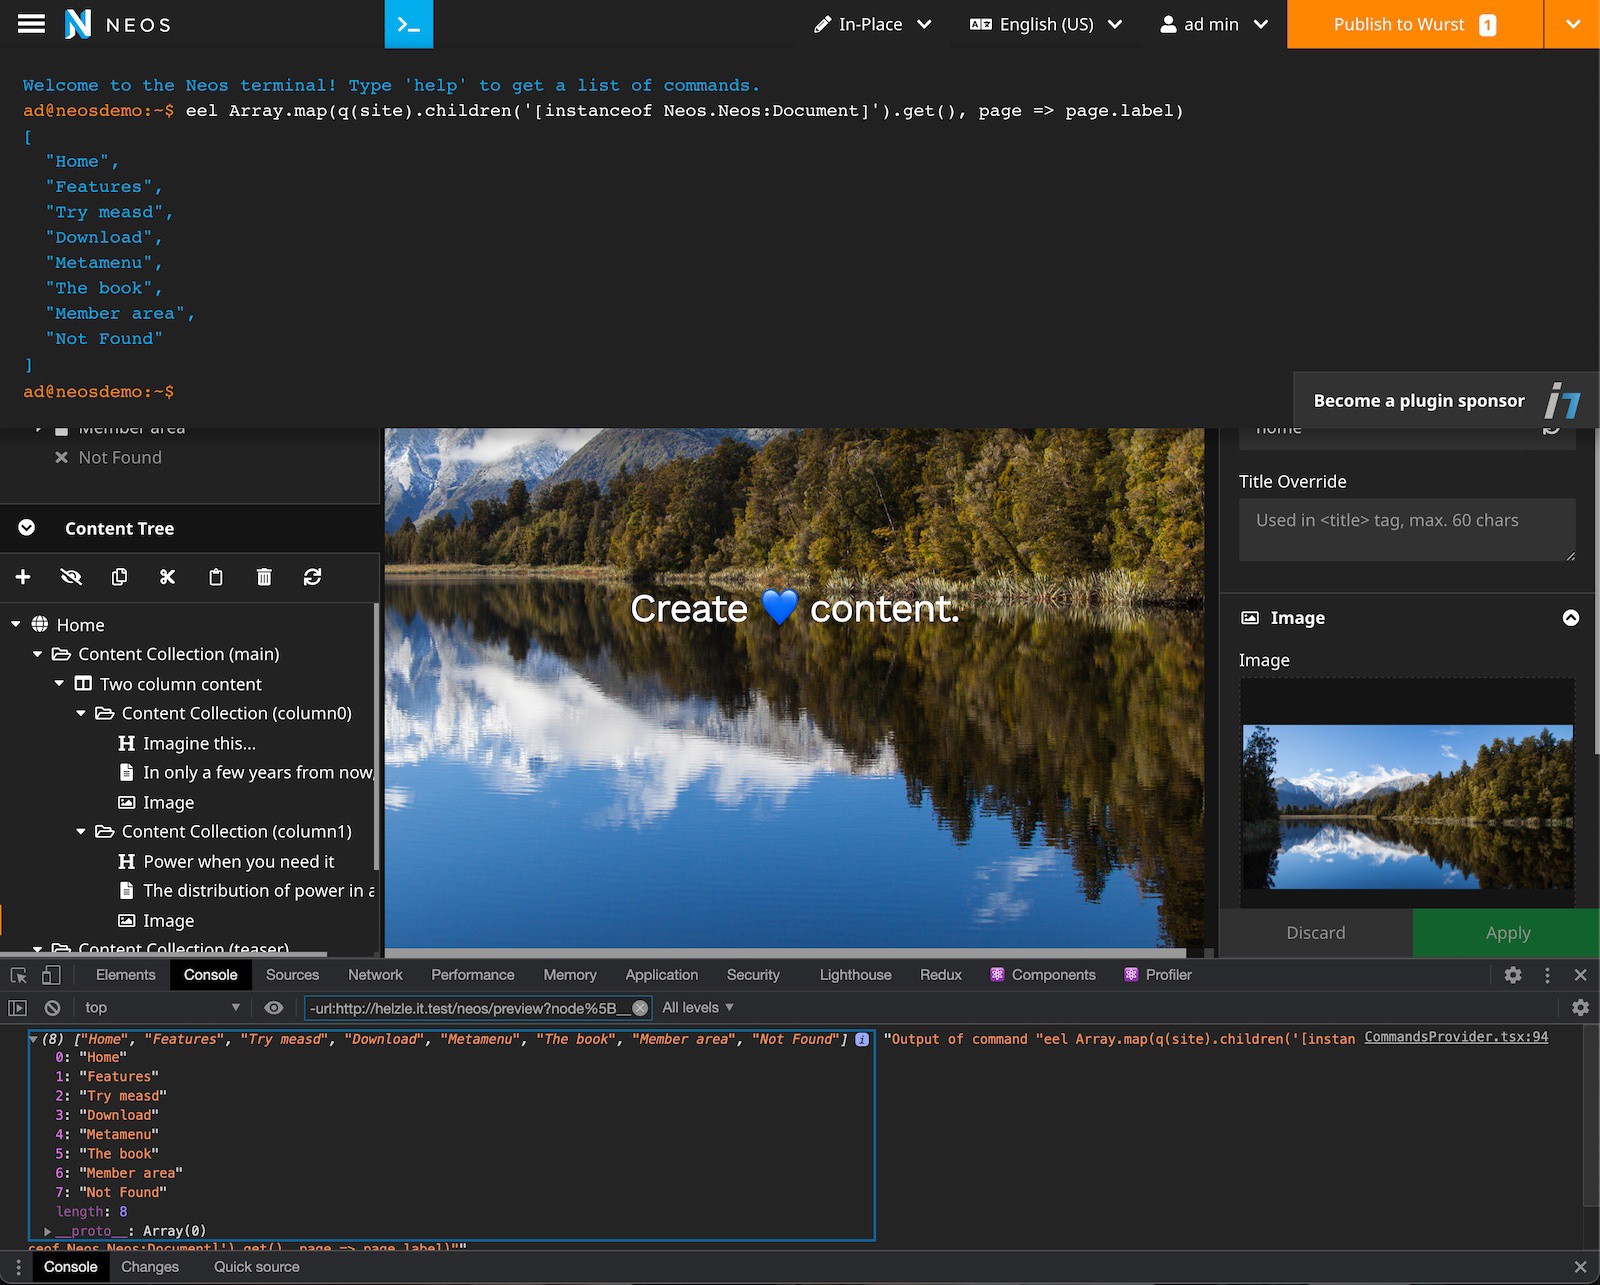Collapse the Two column content node
Screen dimensions: 1600x1285
(59, 684)
